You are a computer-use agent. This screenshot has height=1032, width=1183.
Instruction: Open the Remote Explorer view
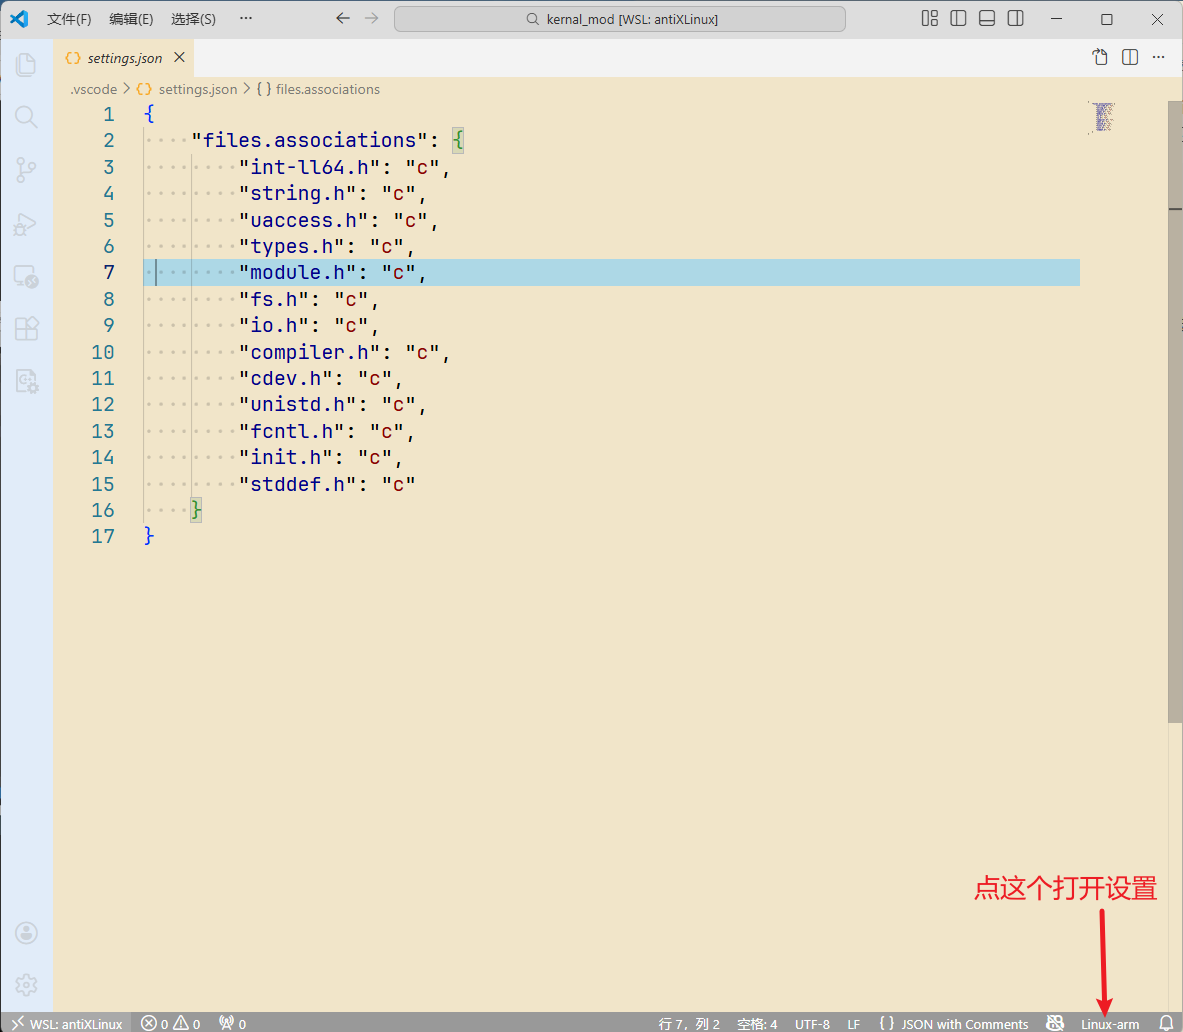pos(26,277)
